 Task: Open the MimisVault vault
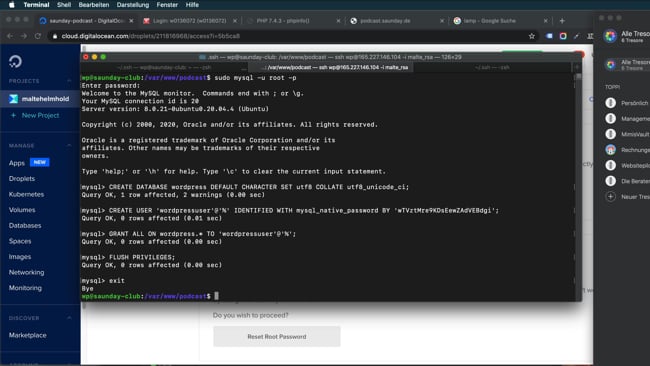coord(627,134)
